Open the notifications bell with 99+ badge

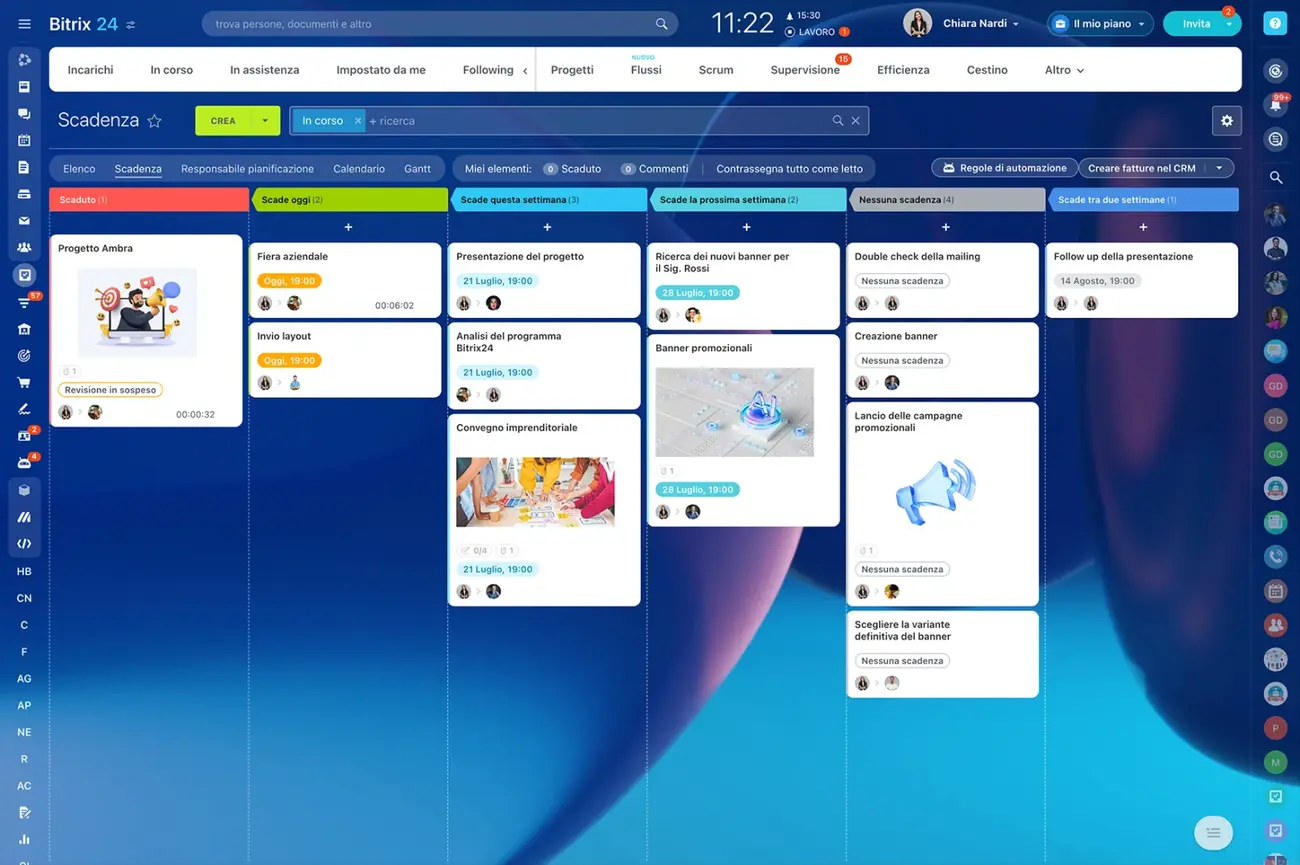[x=1275, y=105]
